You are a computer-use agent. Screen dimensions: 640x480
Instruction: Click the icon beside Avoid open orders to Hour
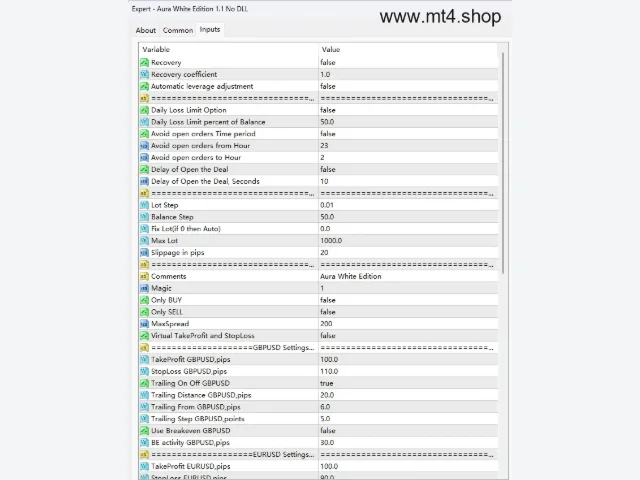point(144,157)
